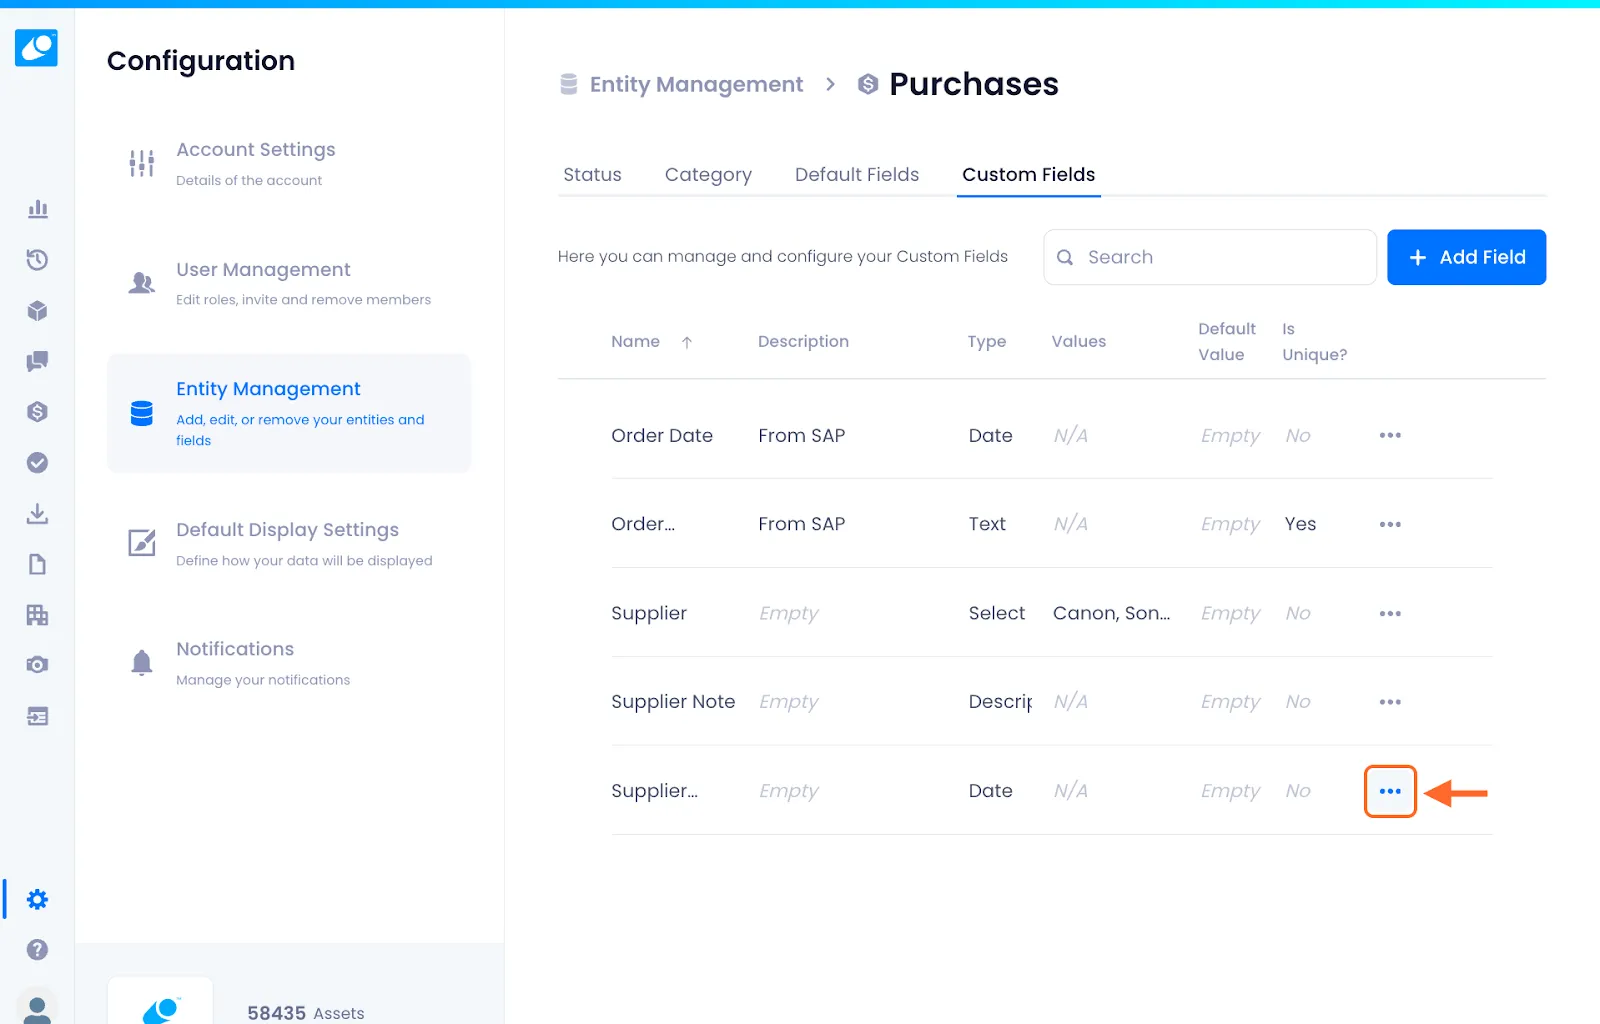The height and width of the screenshot is (1024, 1600).
Task: Open more options for Order… Text row
Action: pyautogui.click(x=1390, y=524)
